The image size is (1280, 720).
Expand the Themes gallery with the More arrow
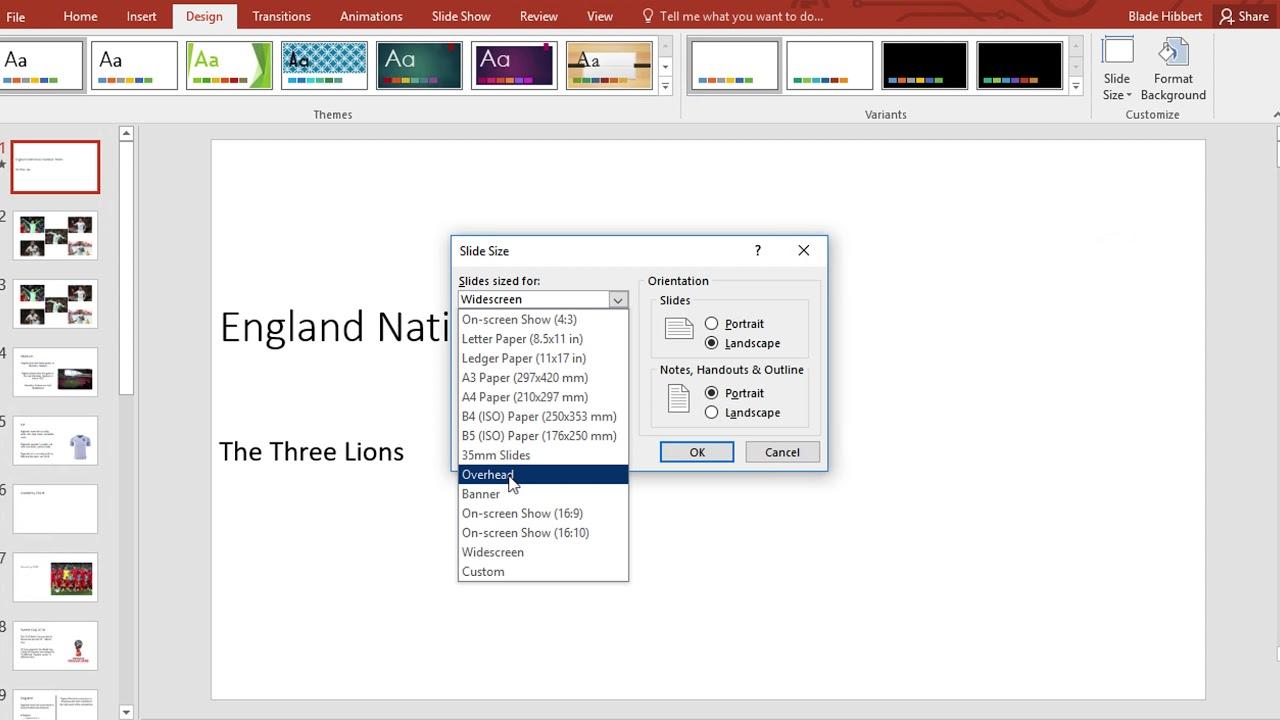(665, 87)
